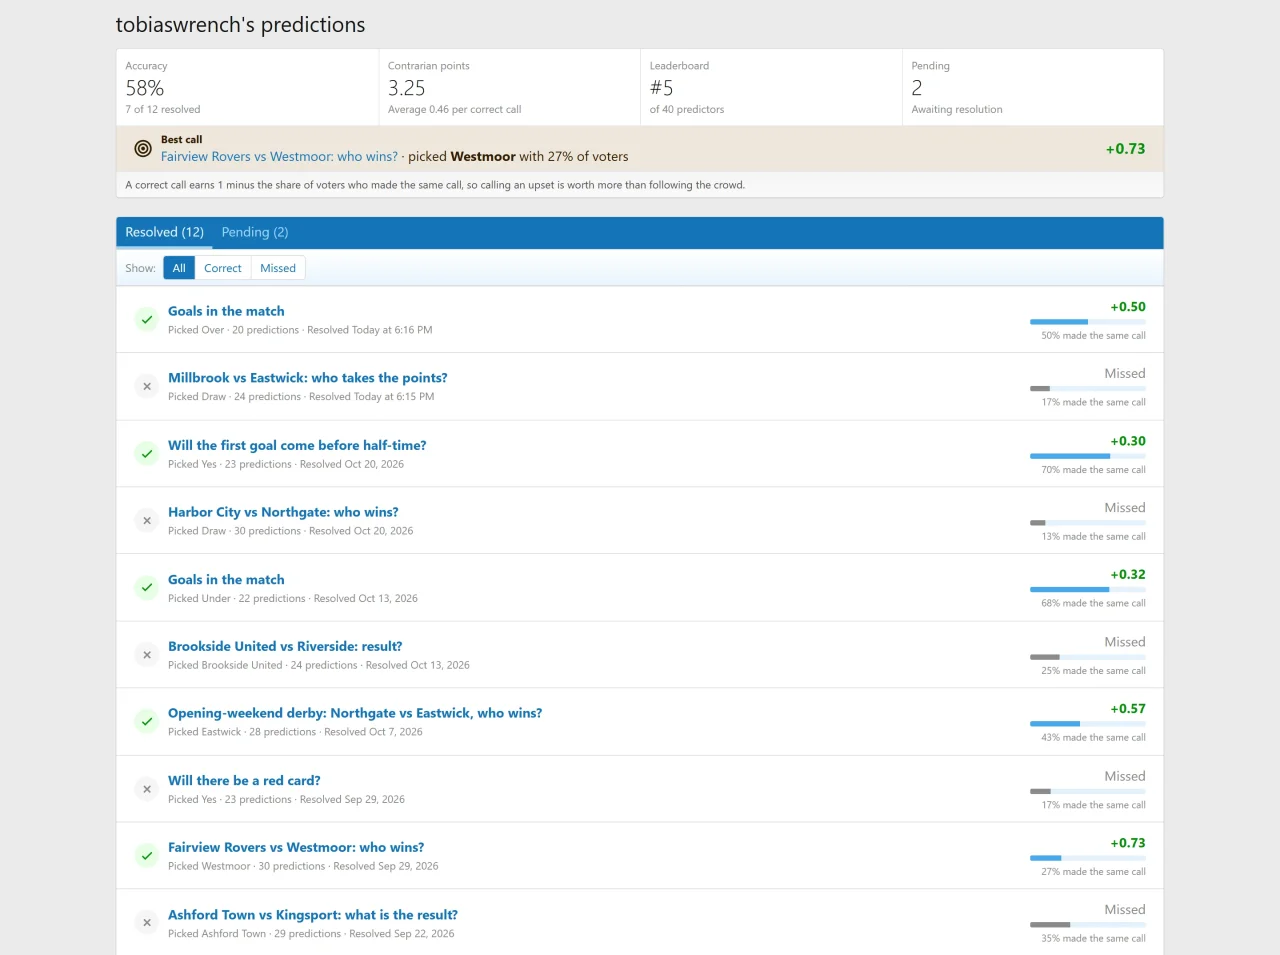The width and height of the screenshot is (1280, 955).
Task: Click the X icon on Brookside United vs Riverside row
Action: point(147,654)
